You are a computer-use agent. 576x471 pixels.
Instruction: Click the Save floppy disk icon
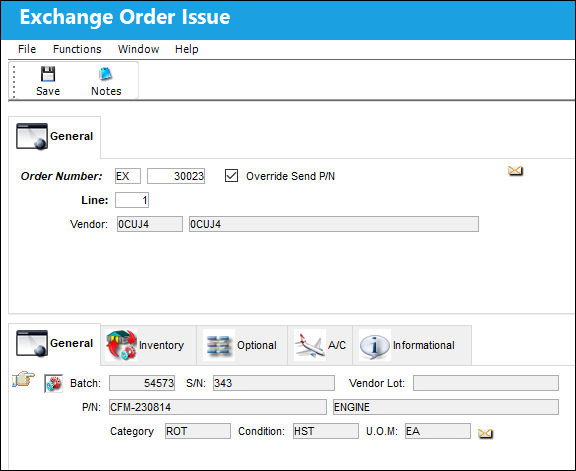coord(48,74)
